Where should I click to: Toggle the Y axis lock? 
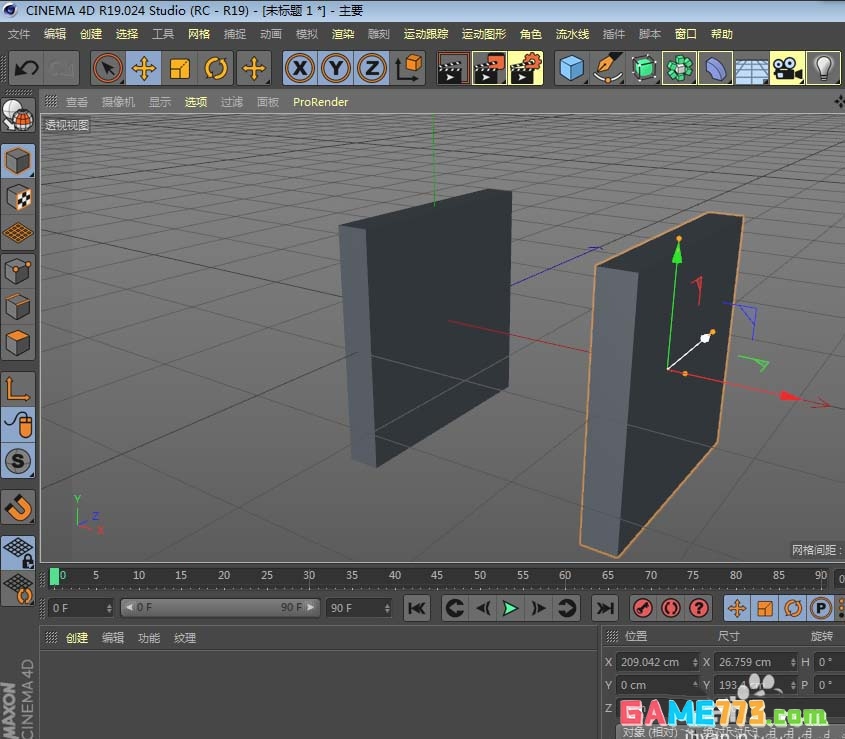(337, 68)
